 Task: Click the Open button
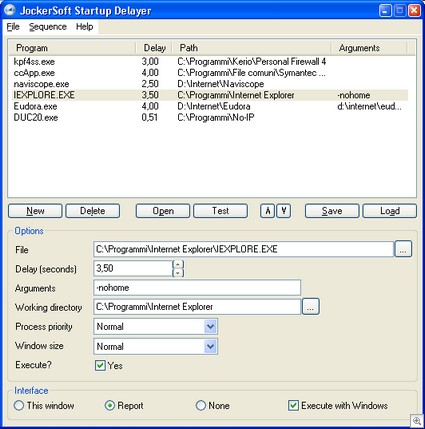click(x=163, y=211)
